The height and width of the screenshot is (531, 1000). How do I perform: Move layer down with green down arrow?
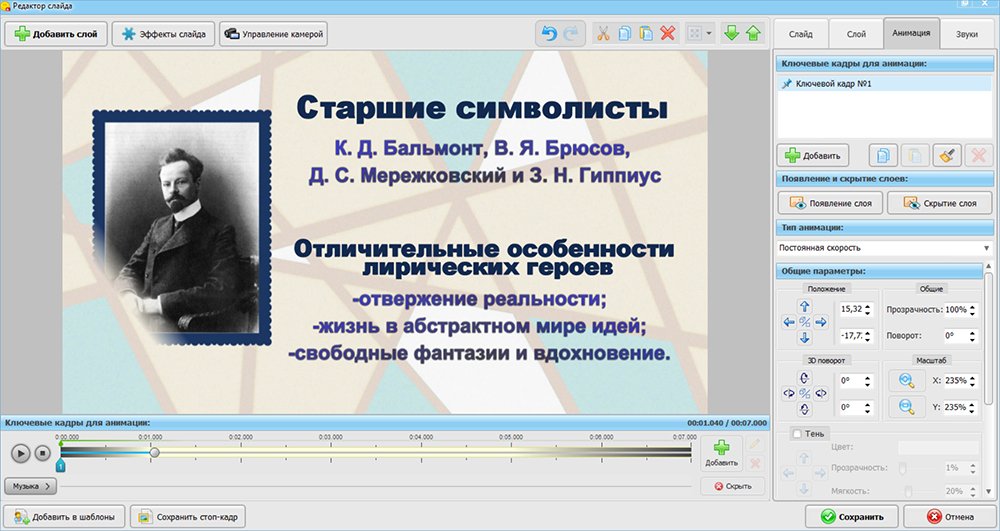coord(731,33)
